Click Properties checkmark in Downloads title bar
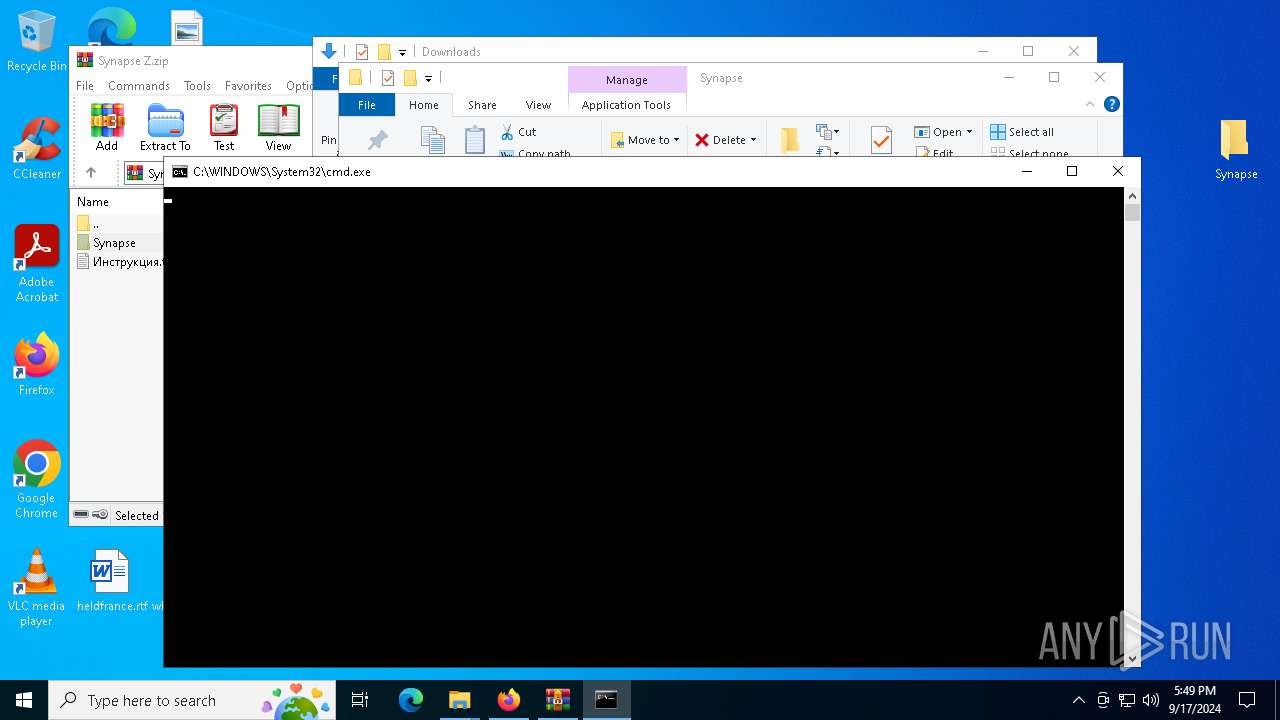 (x=362, y=52)
